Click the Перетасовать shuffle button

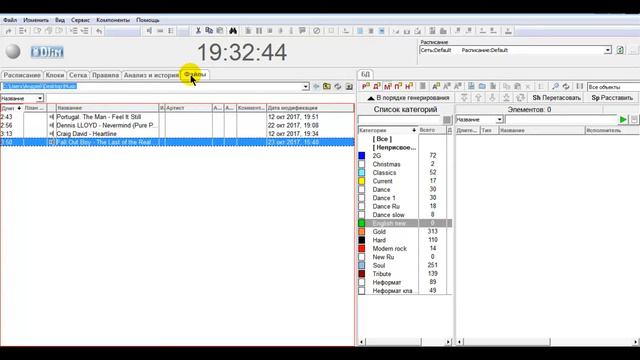[x=556, y=98]
